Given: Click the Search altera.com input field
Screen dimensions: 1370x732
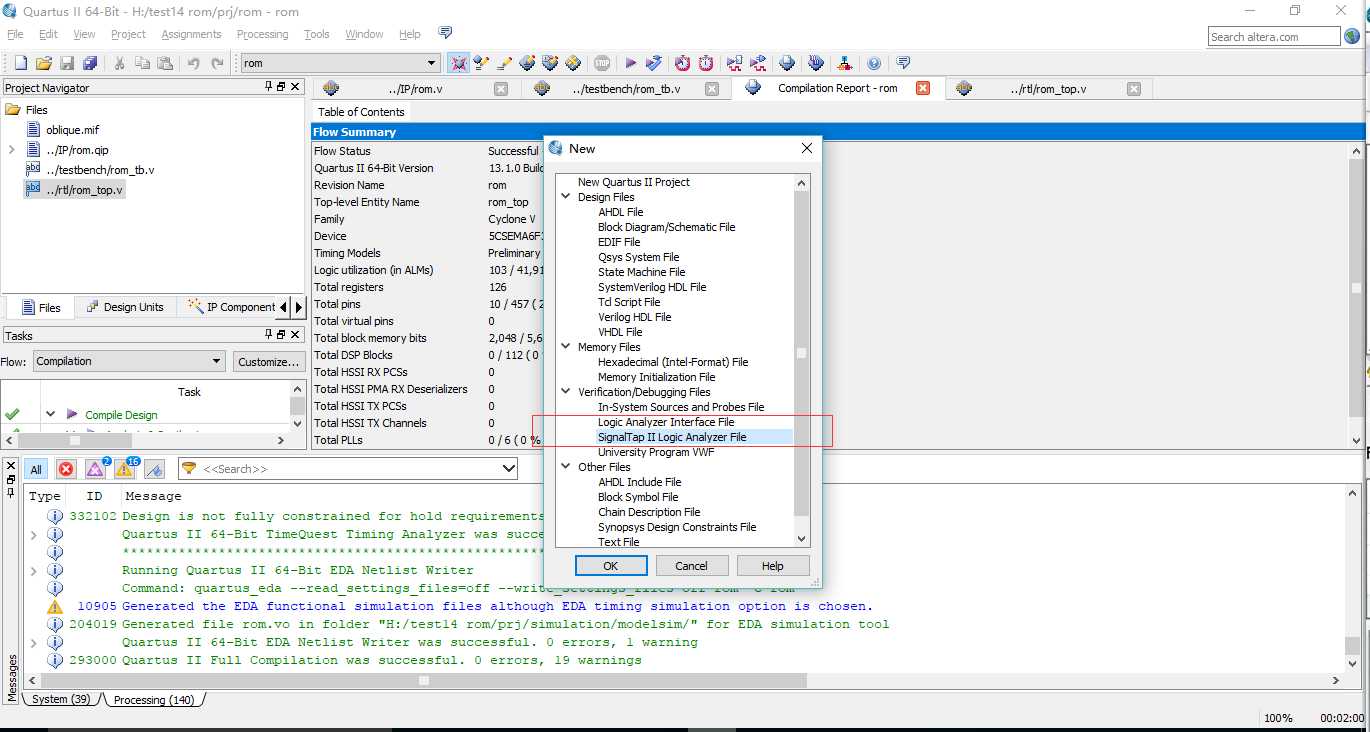Looking at the screenshot, I should [x=1274, y=36].
